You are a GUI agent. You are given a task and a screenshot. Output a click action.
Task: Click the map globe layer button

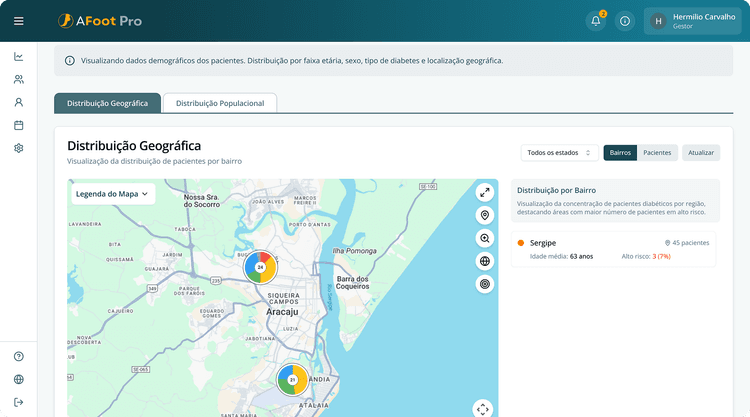(x=485, y=261)
